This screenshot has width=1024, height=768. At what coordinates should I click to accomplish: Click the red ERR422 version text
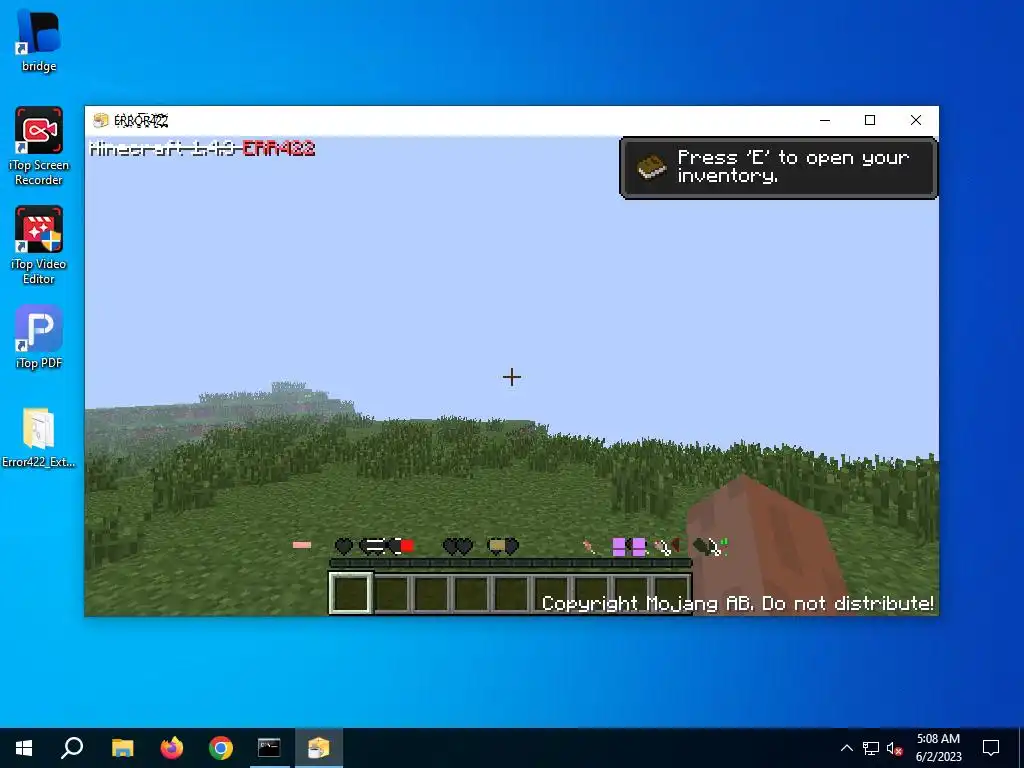pos(279,149)
